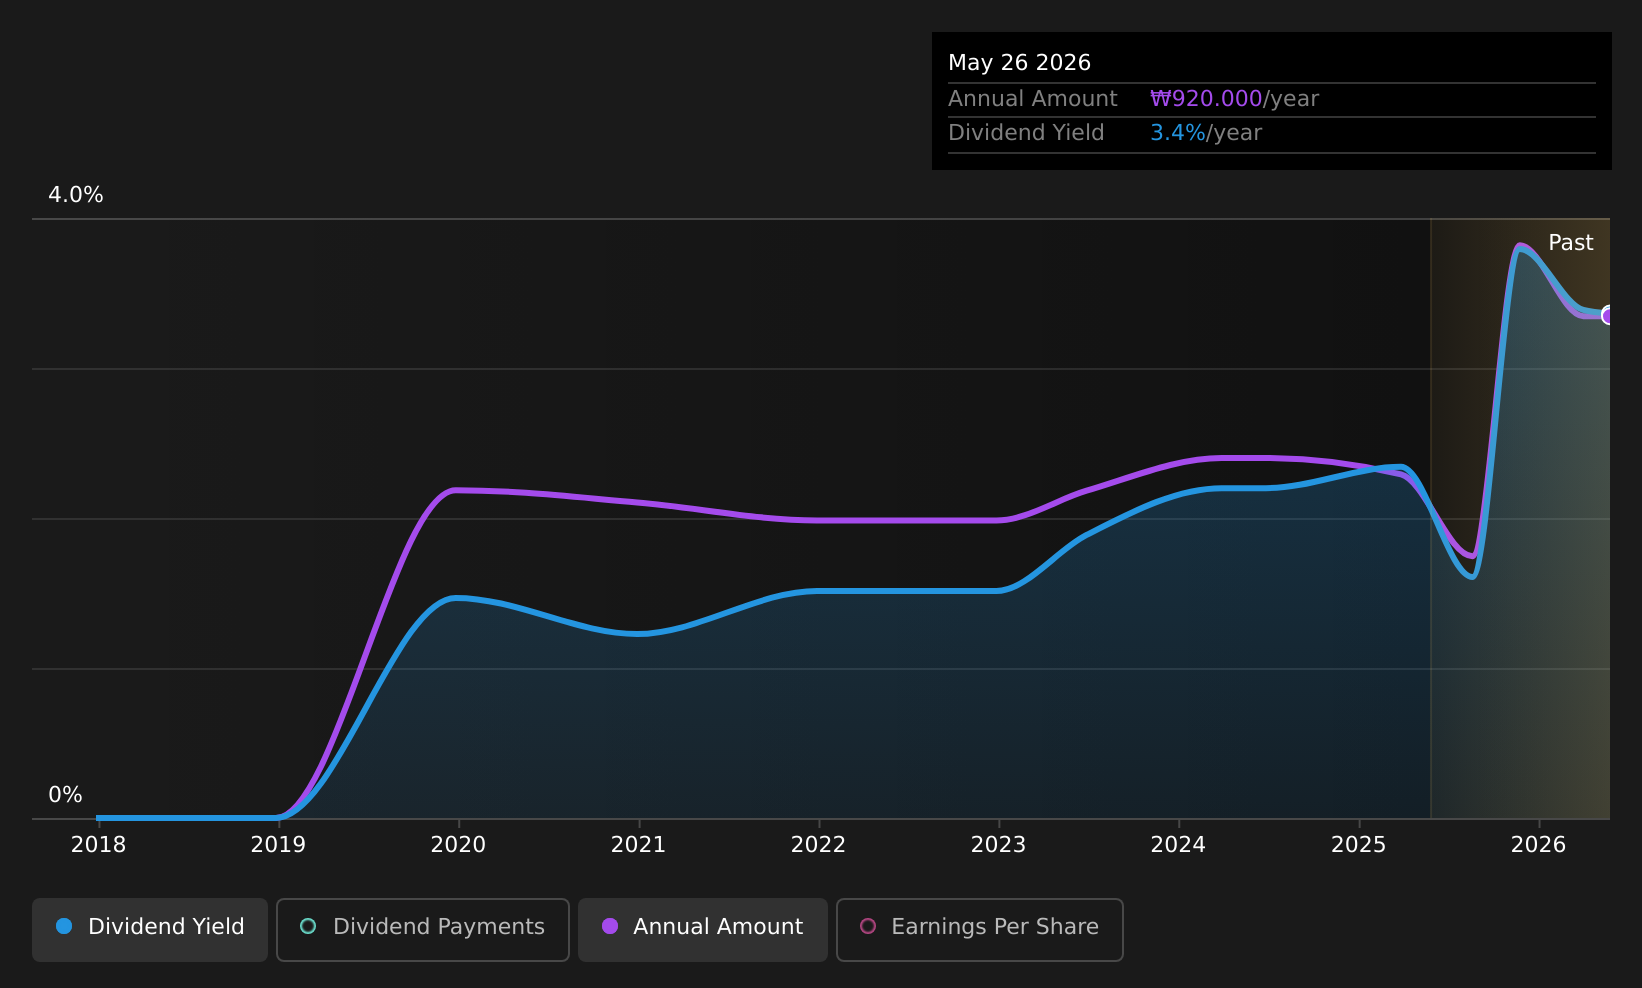Click the 2026 x-axis label
Viewport: 1642px width, 988px height.
coord(1538,845)
